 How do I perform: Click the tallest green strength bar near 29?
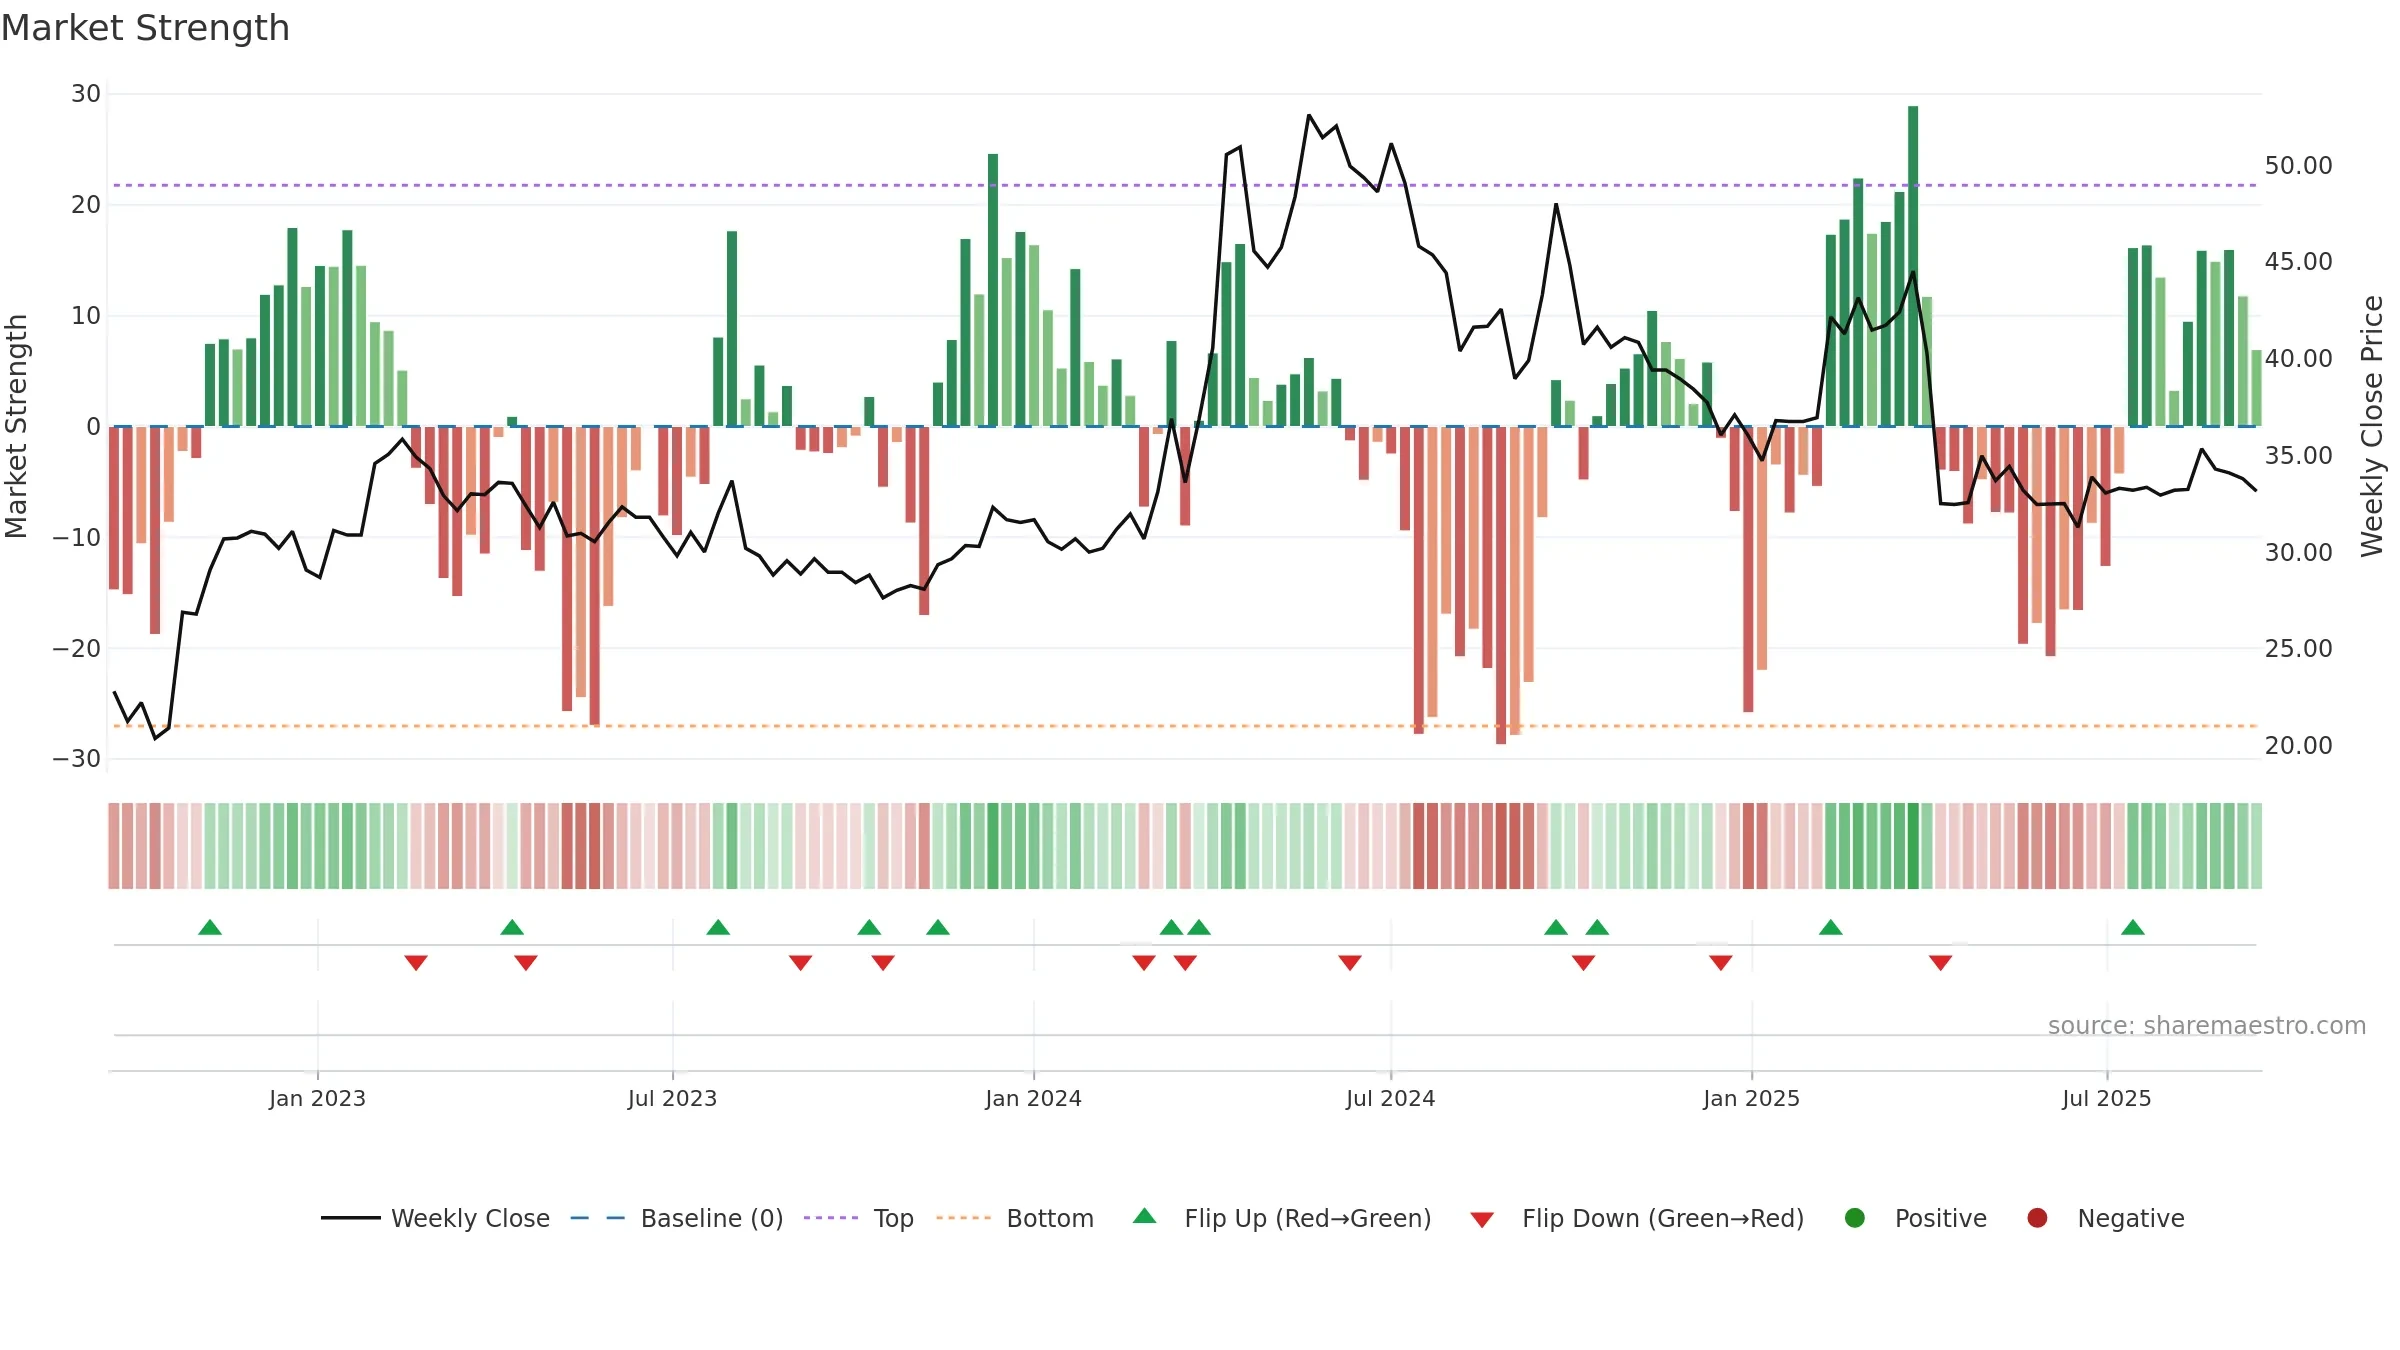coord(1913,266)
